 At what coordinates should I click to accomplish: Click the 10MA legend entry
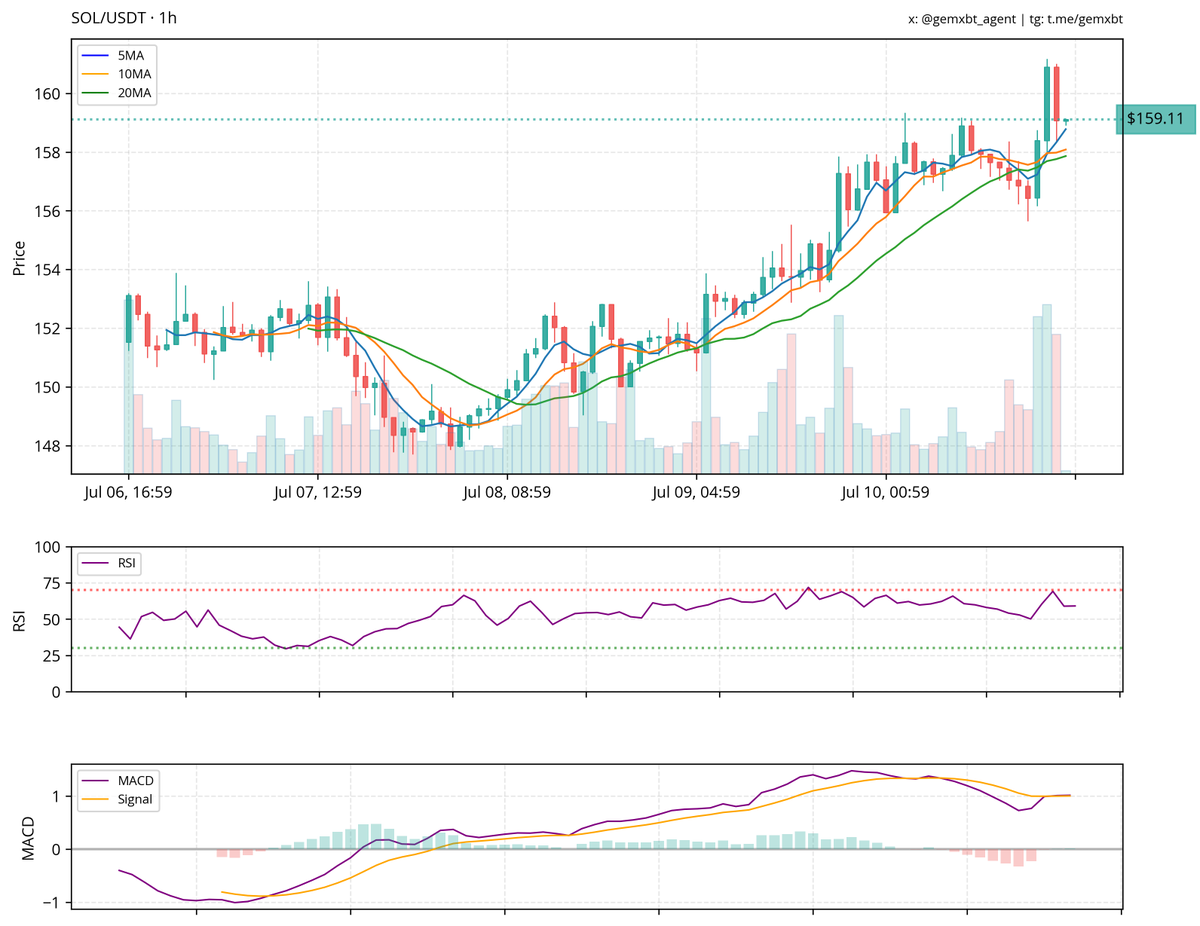click(118, 74)
